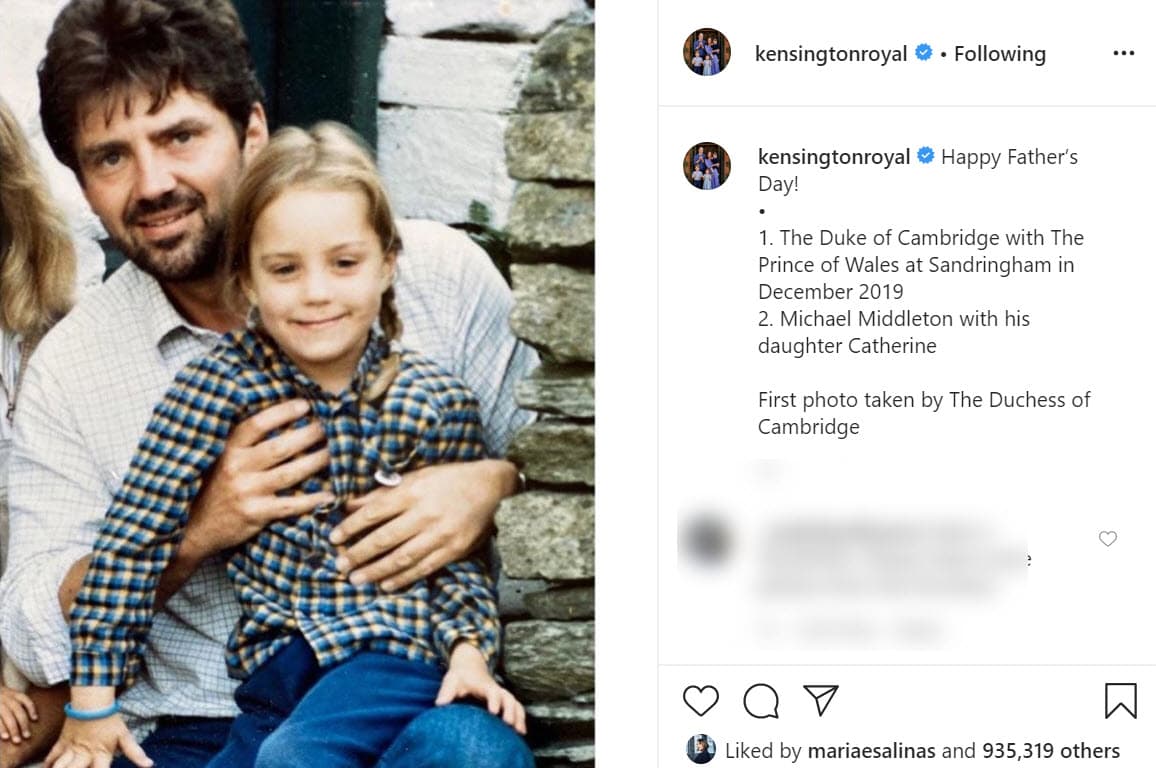Image resolution: width=1156 pixels, height=768 pixels.
Task: Click kensingtonroyal username in the caption
Action: coord(833,157)
